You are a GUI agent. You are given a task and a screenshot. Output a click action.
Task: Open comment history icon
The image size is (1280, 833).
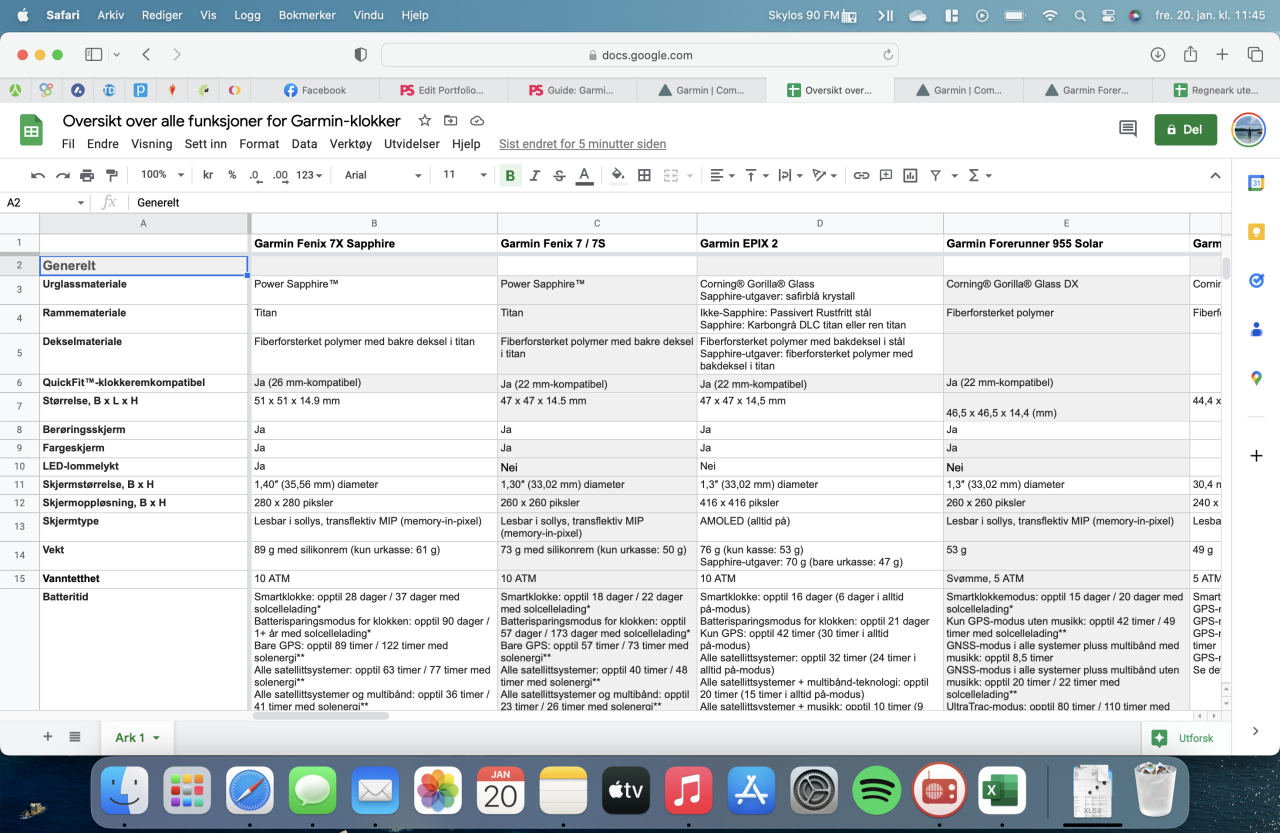click(1128, 129)
